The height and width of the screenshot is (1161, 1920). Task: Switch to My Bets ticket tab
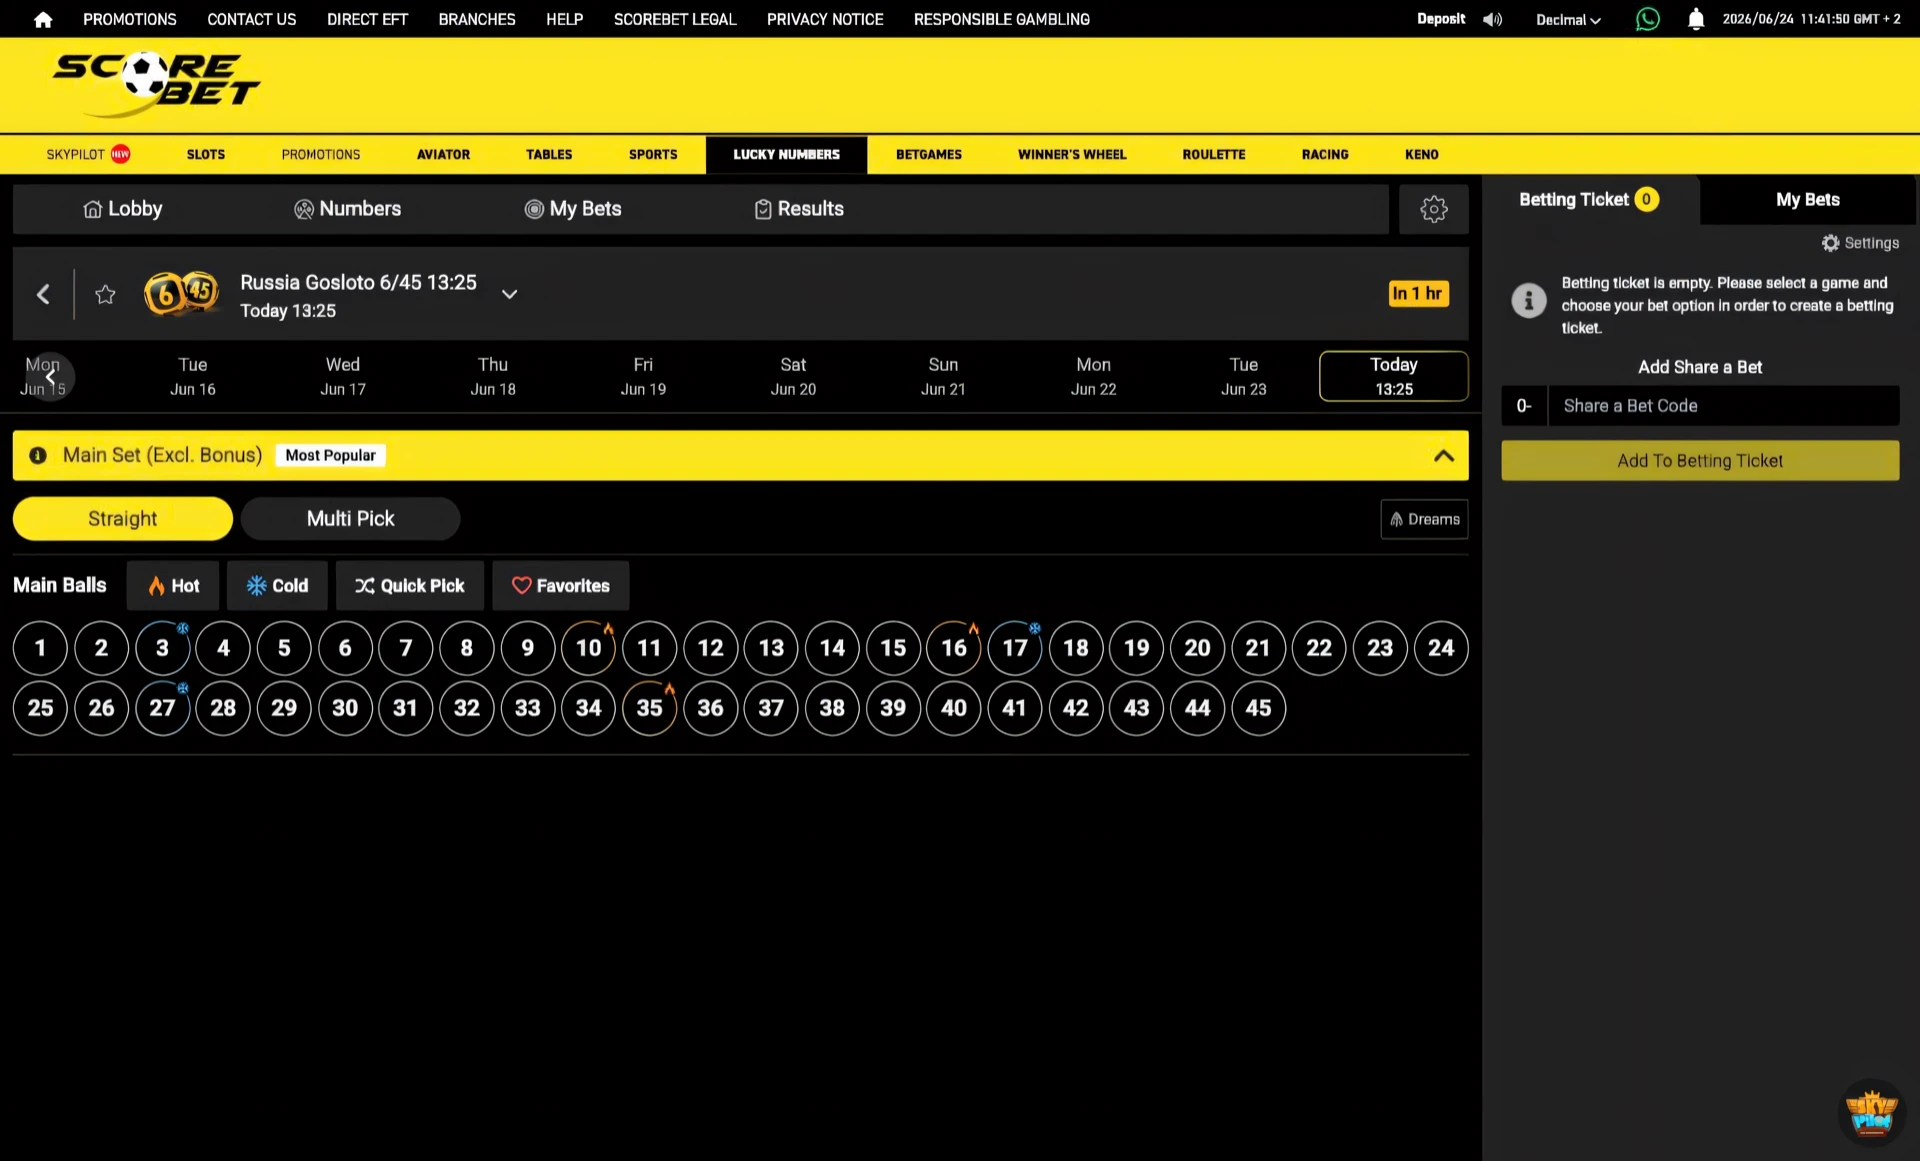click(1807, 200)
